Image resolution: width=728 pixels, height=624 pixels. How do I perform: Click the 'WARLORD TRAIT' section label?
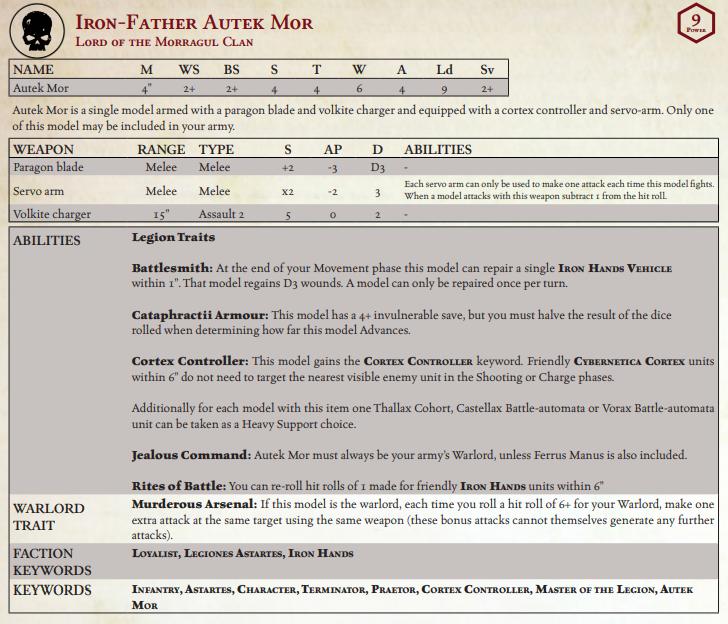(49, 517)
